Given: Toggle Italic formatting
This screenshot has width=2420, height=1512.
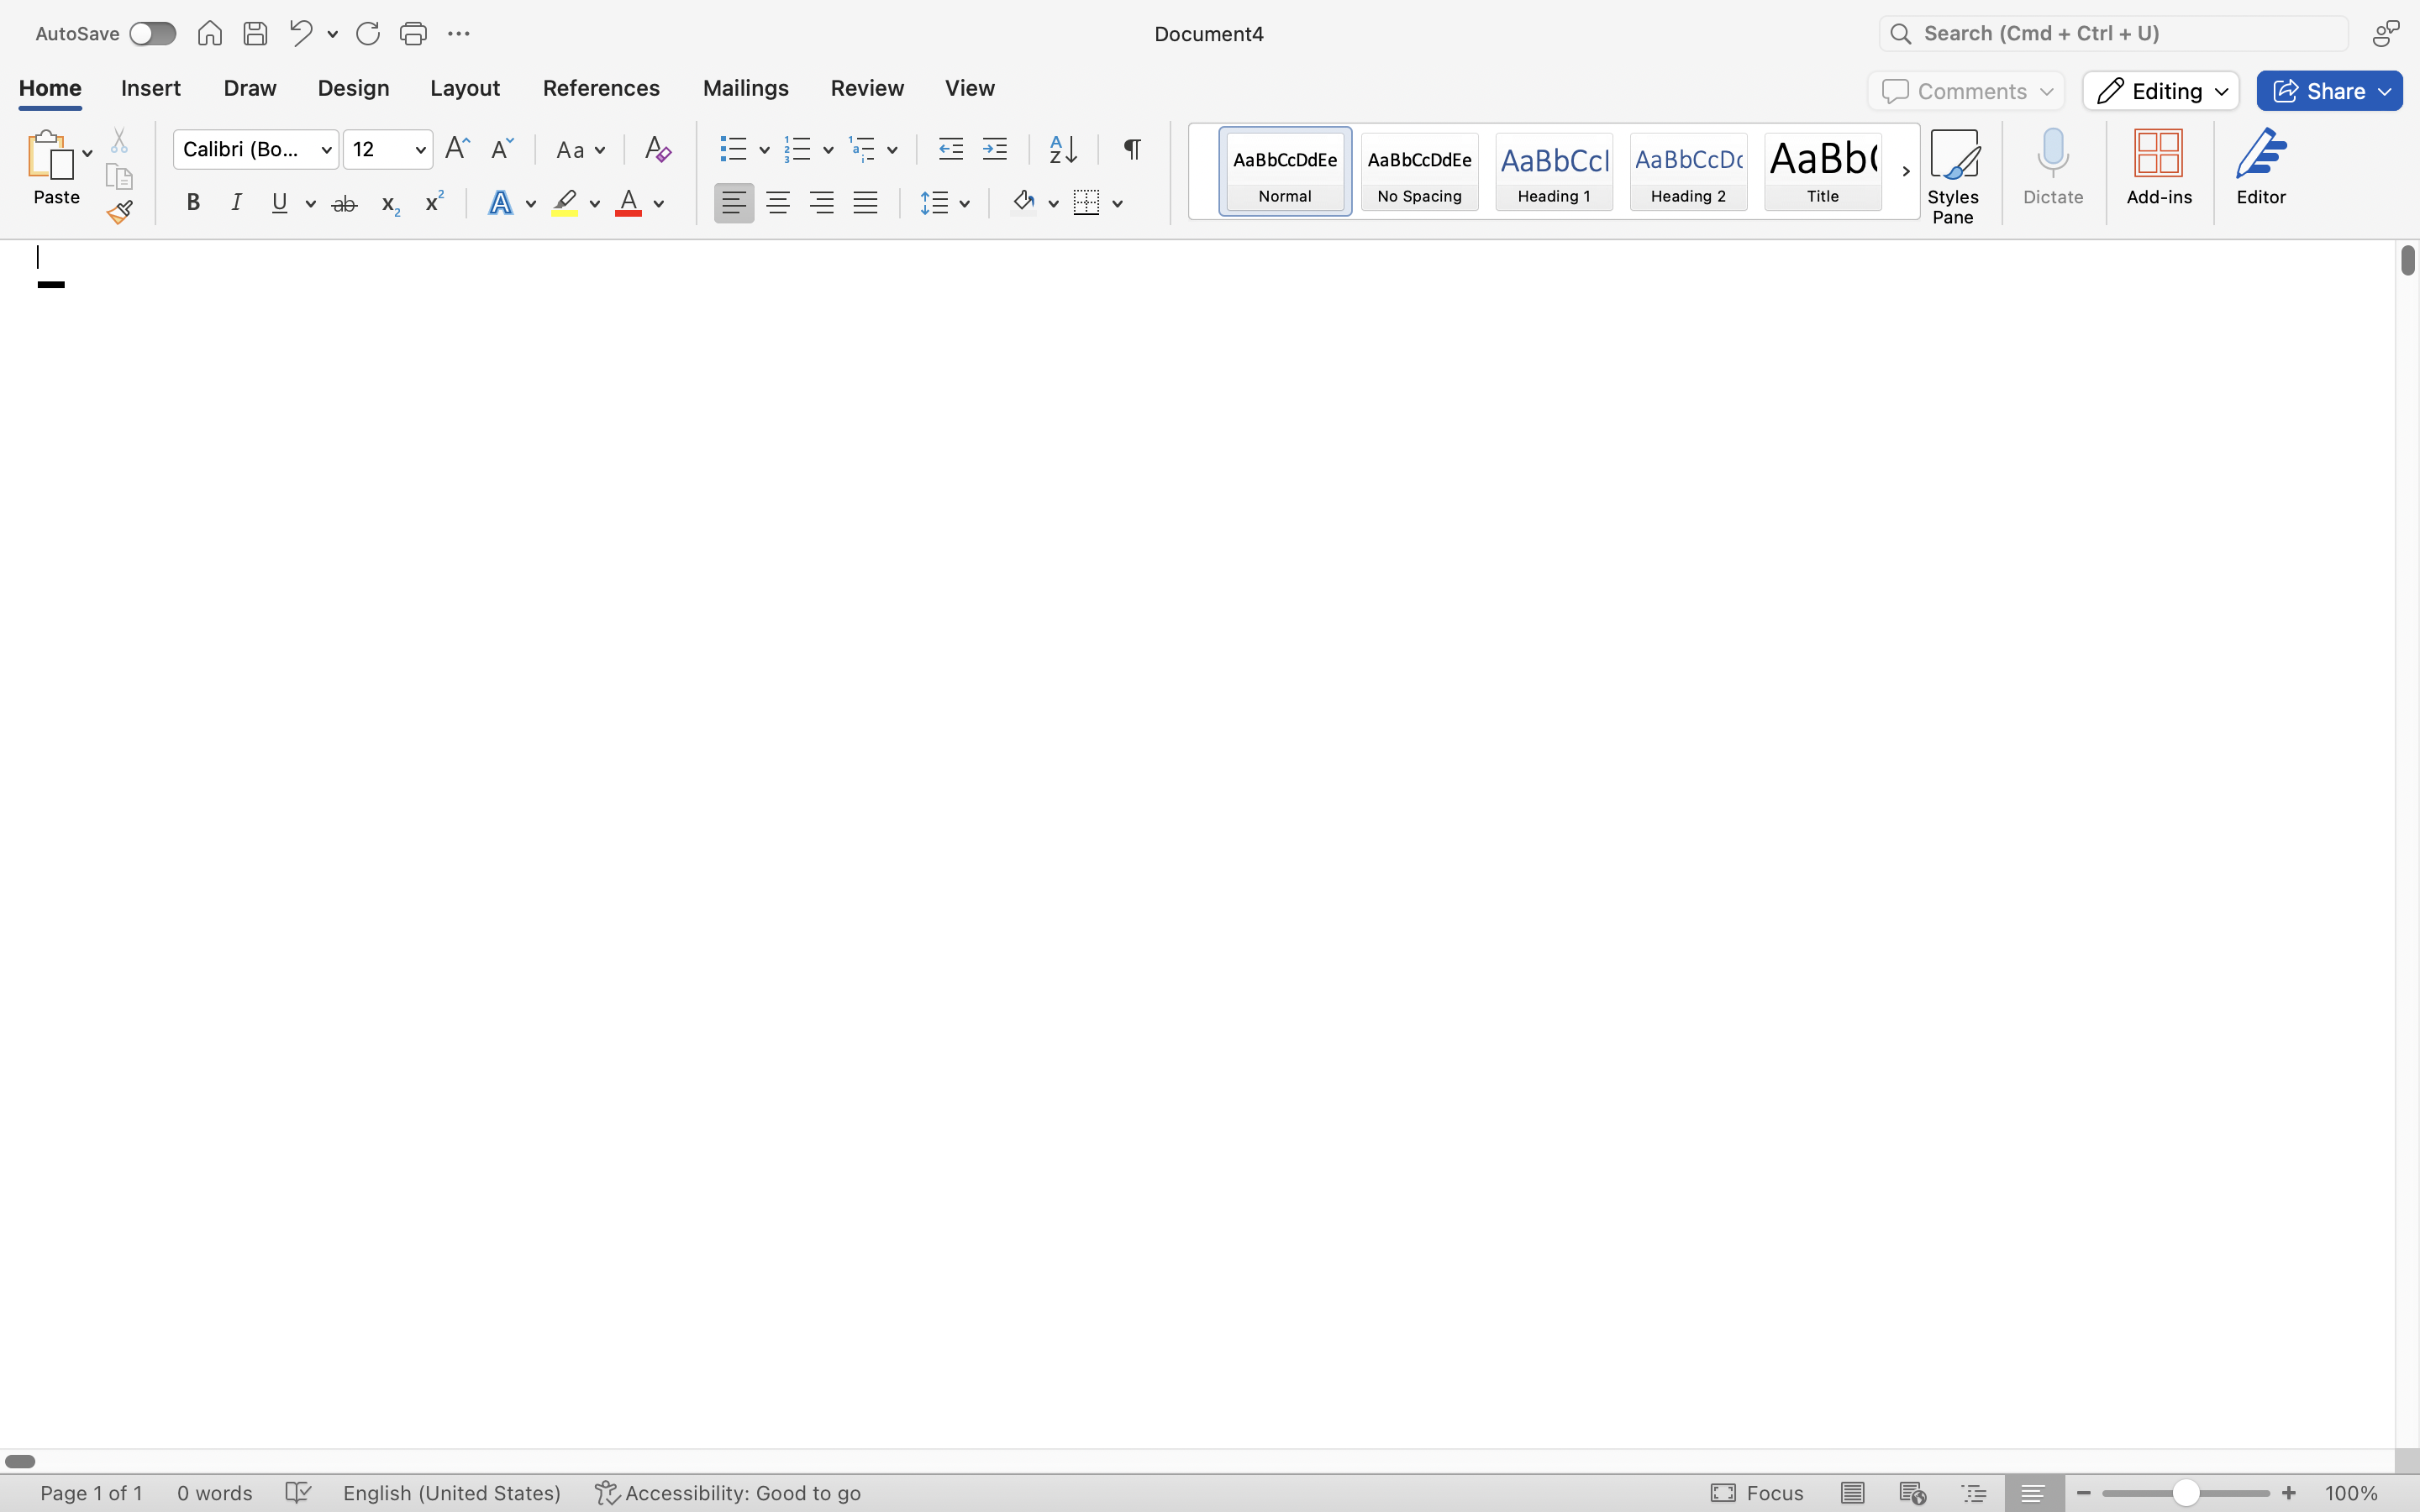Looking at the screenshot, I should (236, 203).
